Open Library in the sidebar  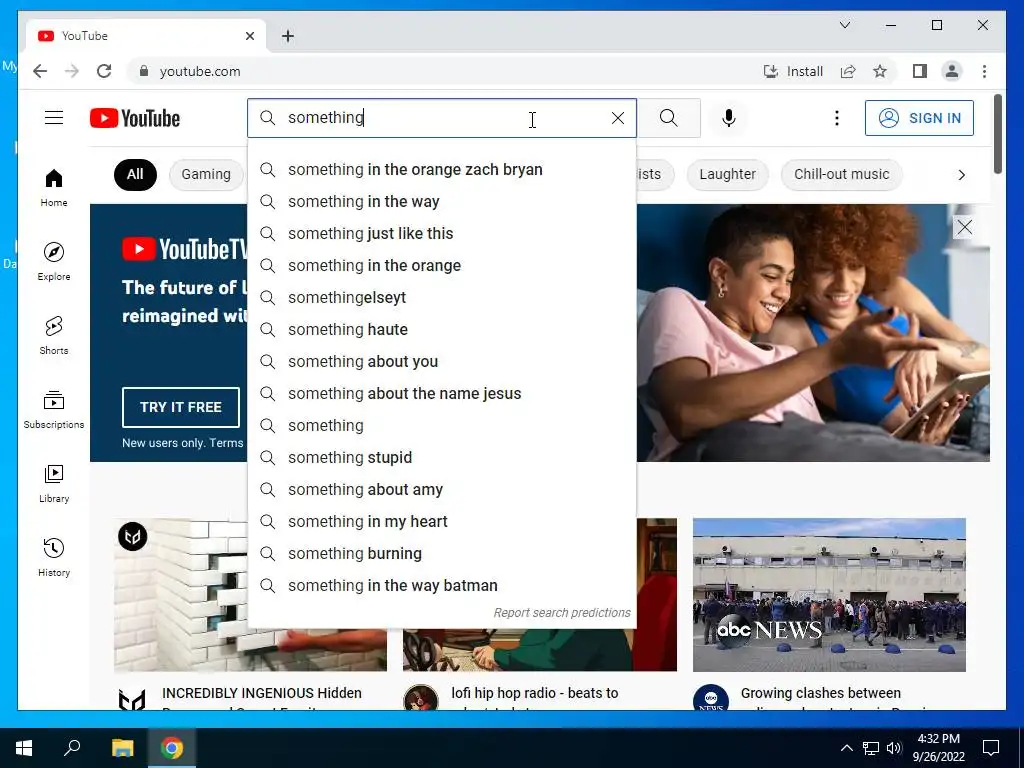pyautogui.click(x=54, y=483)
